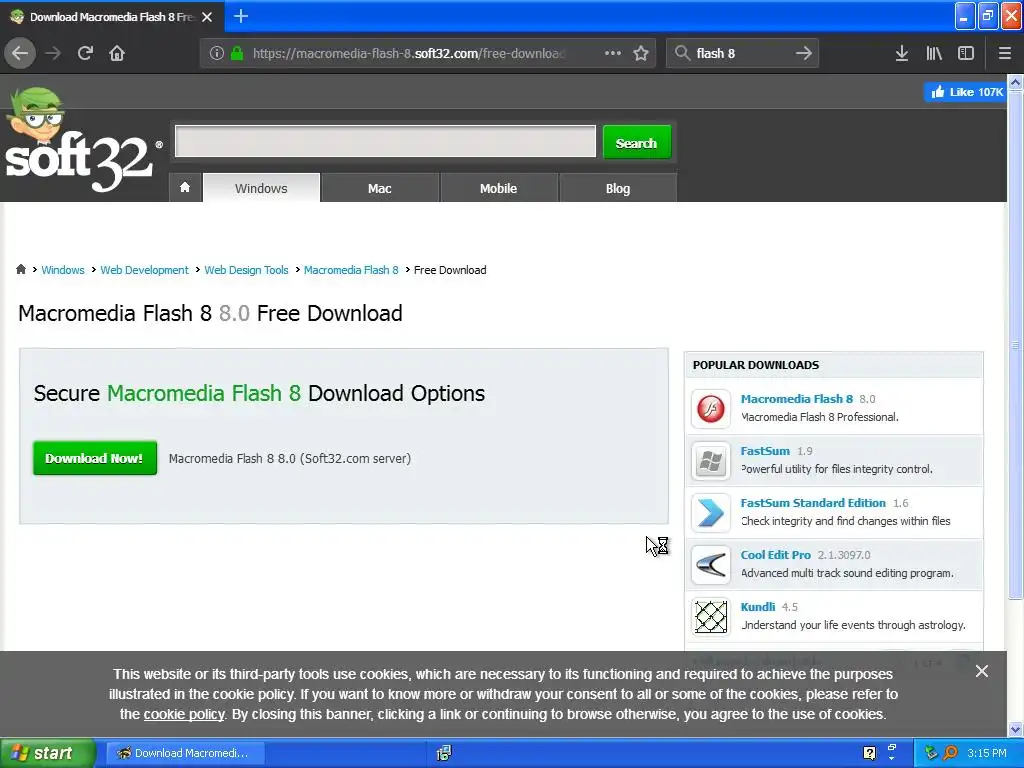Open the Windows breadcrumb link
Image resolution: width=1024 pixels, height=768 pixels.
63,270
